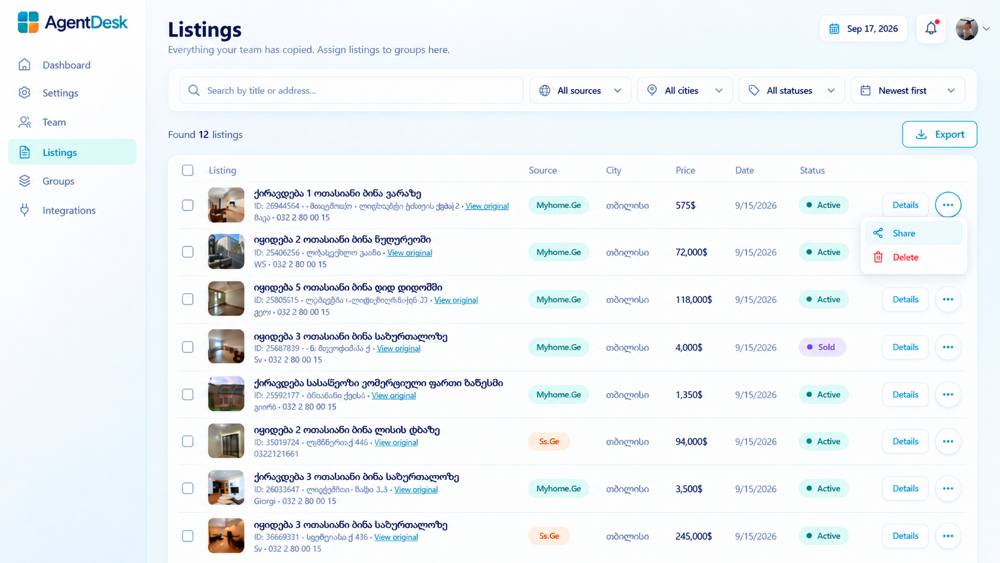Open Team in the sidebar
The image size is (1000, 563).
click(x=72, y=122)
